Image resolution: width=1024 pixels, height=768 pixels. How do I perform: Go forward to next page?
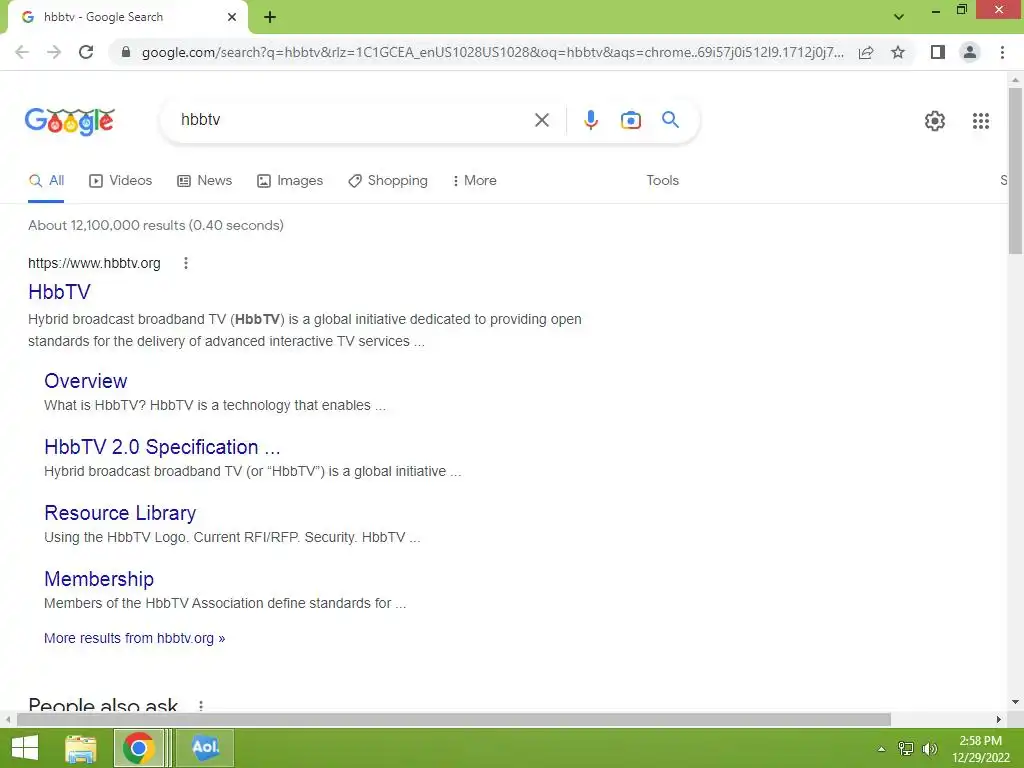tap(54, 52)
